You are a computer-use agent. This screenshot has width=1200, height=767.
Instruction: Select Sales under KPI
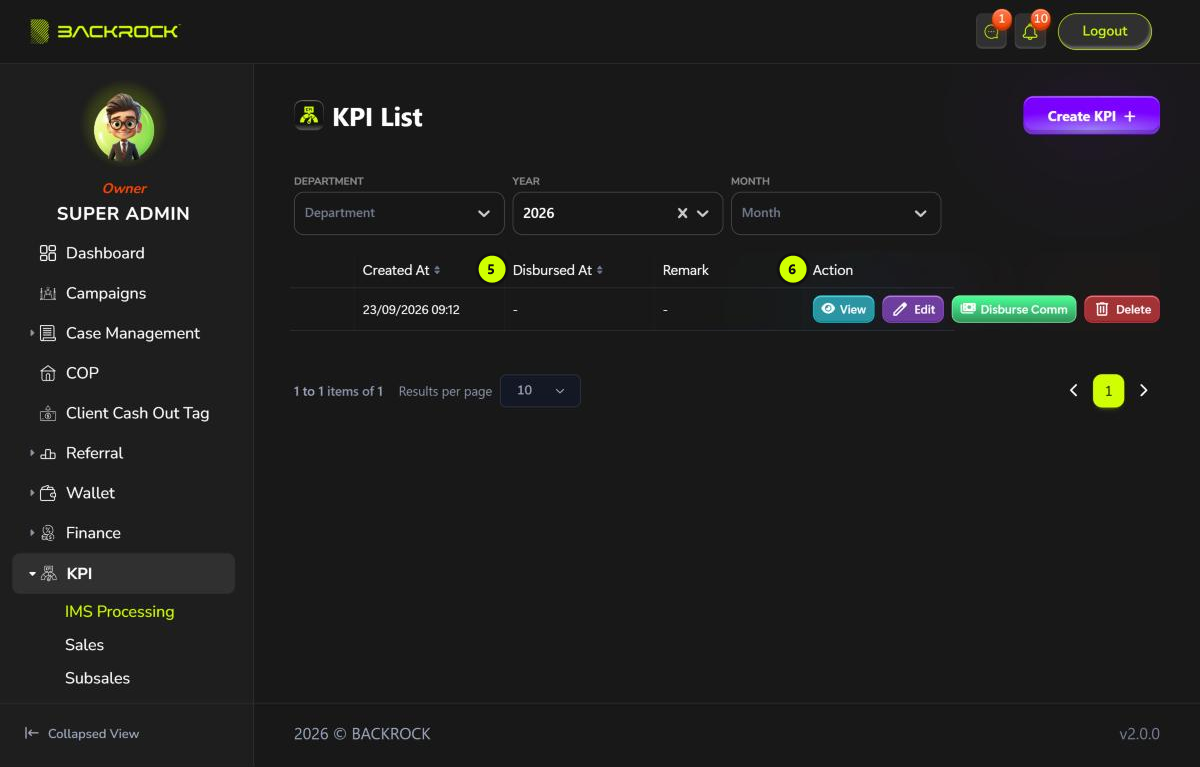85,645
